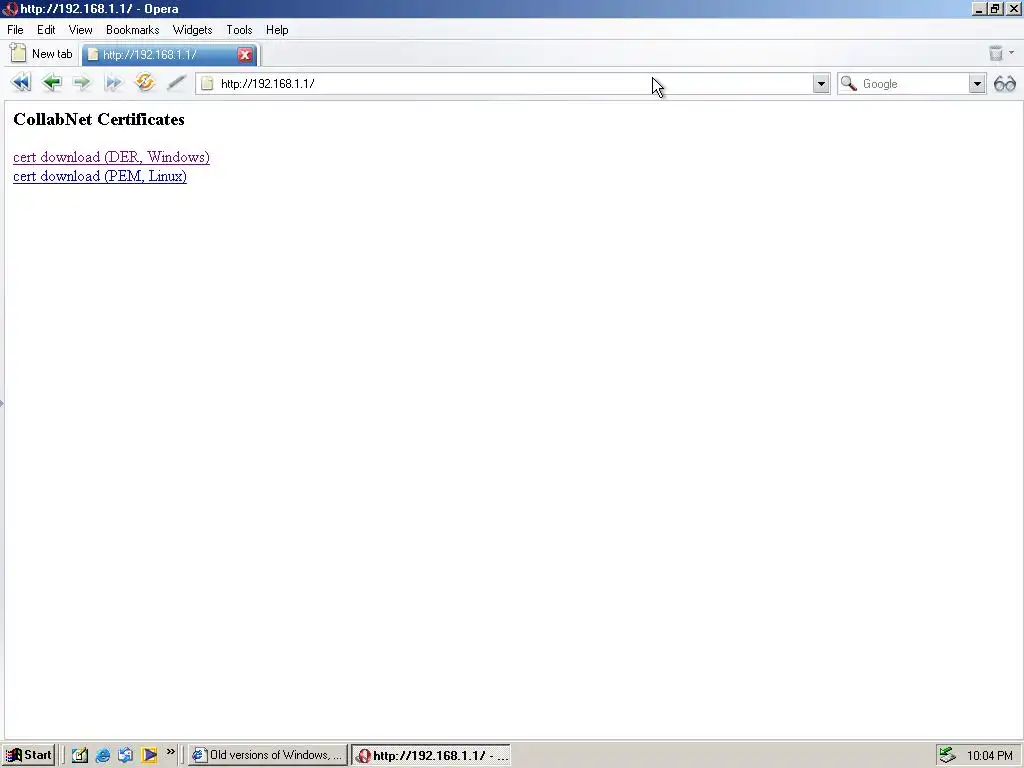Click the Rewind navigation button

coord(21,83)
